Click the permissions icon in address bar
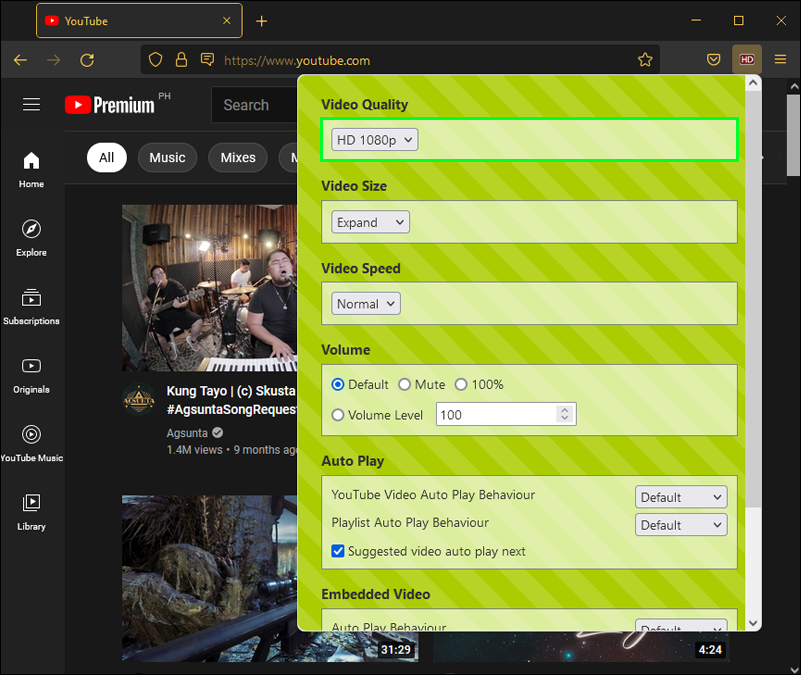Image resolution: width=801 pixels, height=675 pixels. click(207, 60)
